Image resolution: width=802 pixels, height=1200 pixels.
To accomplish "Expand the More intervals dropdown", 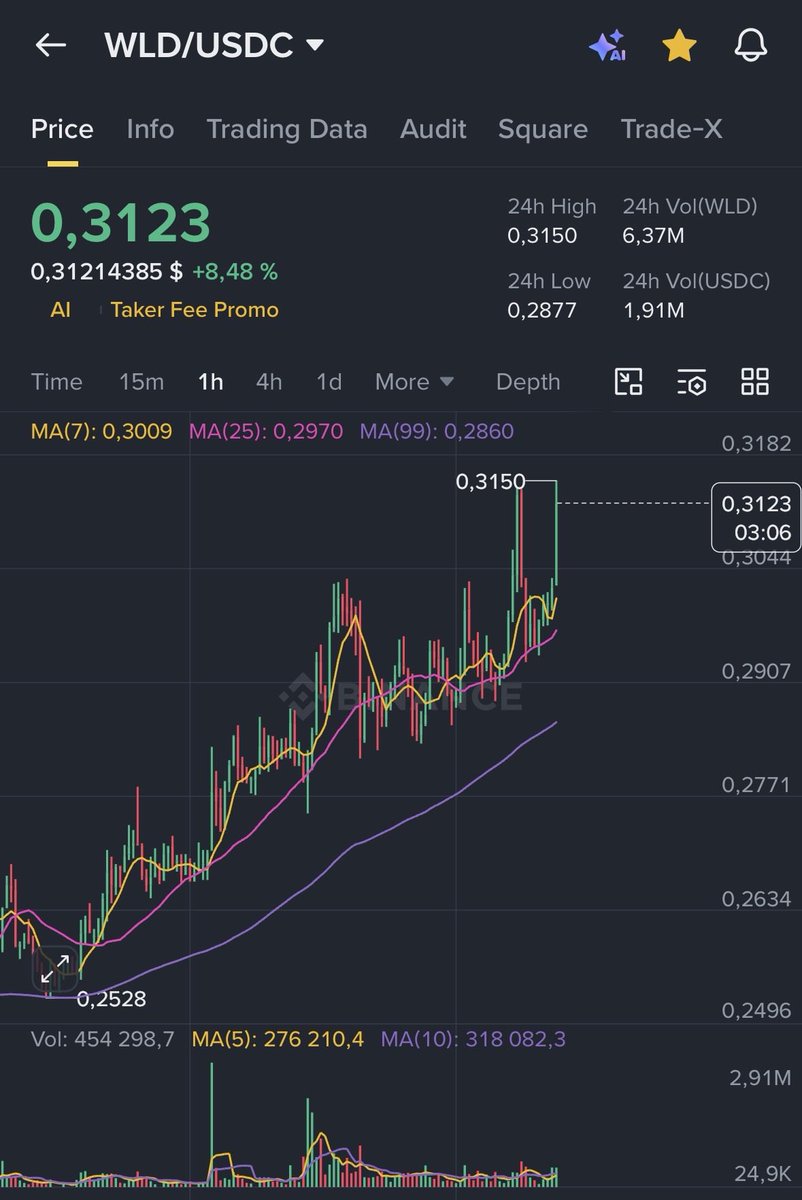I will (414, 382).
